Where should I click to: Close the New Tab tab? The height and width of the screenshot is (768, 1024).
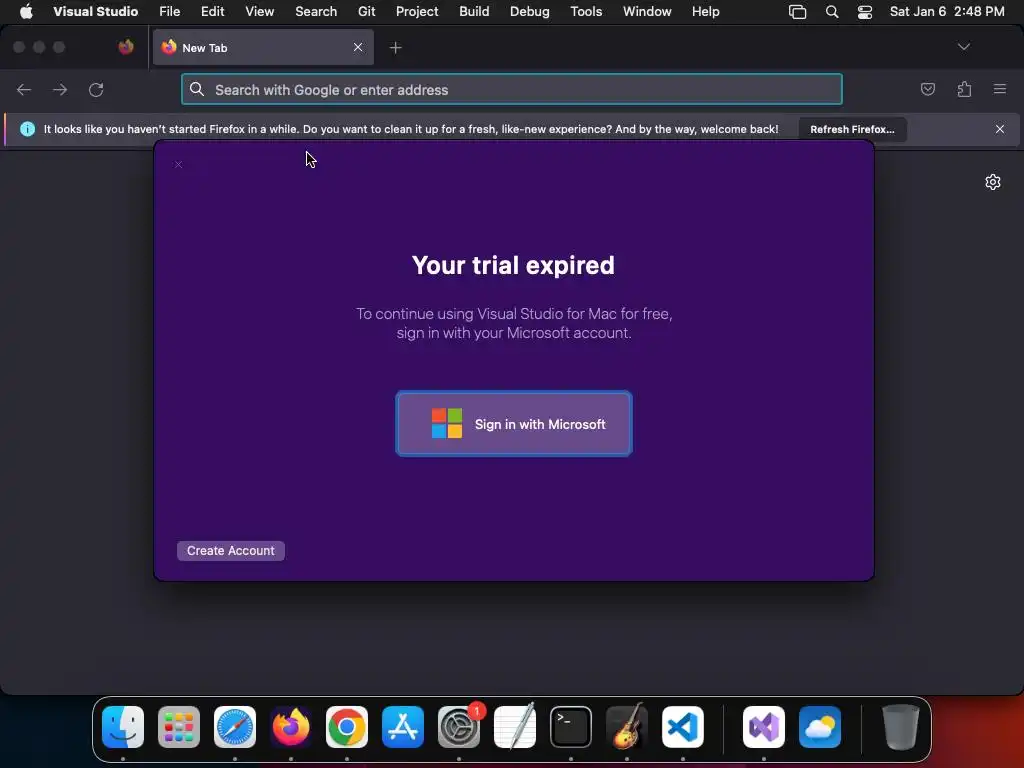point(358,48)
